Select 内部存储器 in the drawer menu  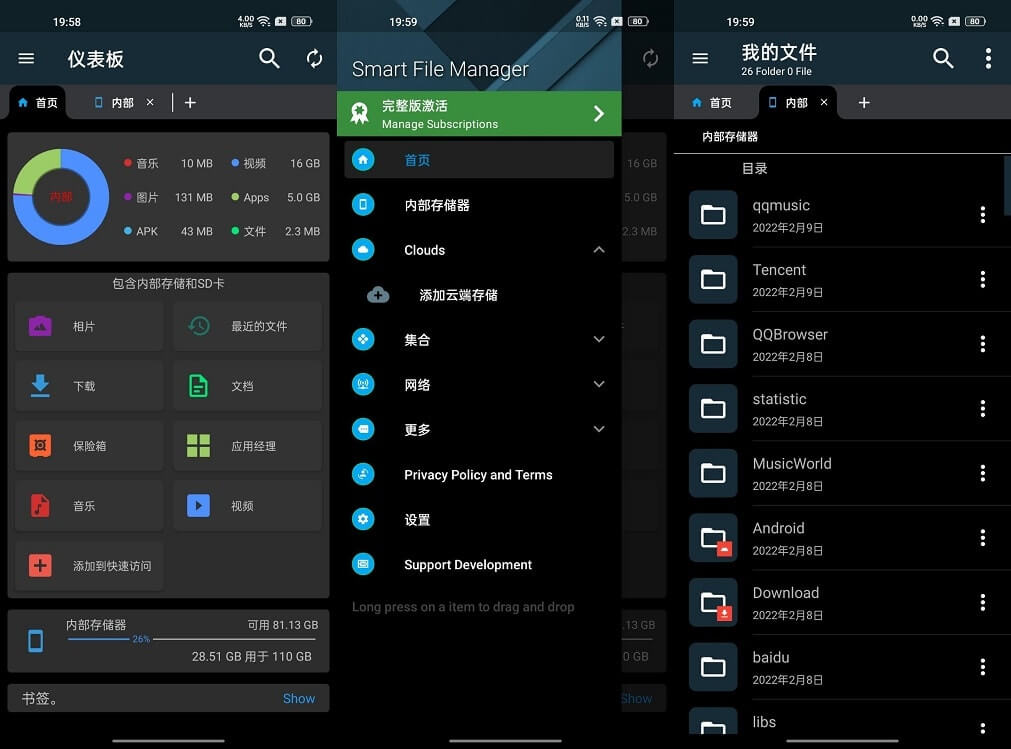(478, 205)
